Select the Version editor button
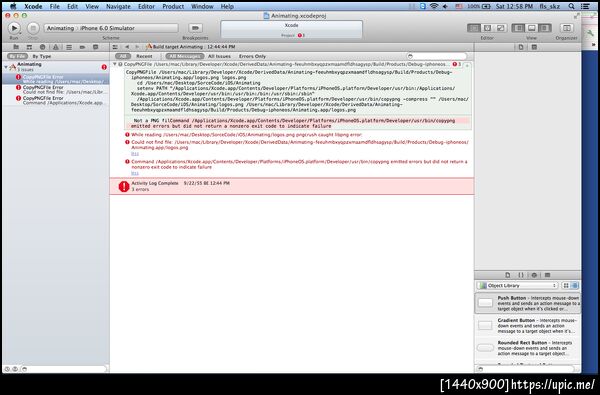The height and width of the screenshot is (395, 600). point(500,28)
